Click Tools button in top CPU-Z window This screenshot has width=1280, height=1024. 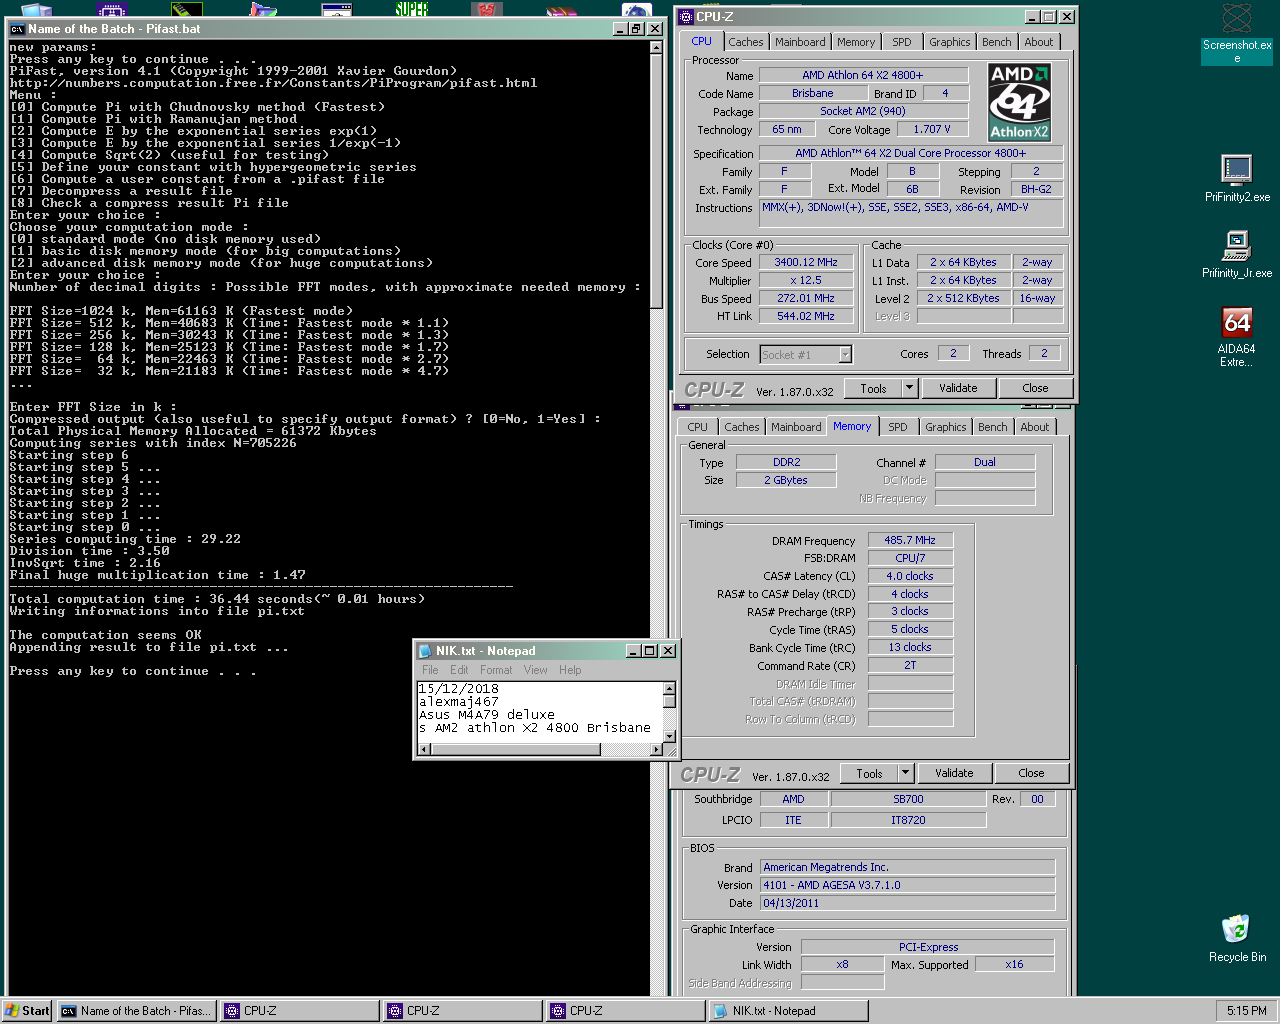pos(873,388)
